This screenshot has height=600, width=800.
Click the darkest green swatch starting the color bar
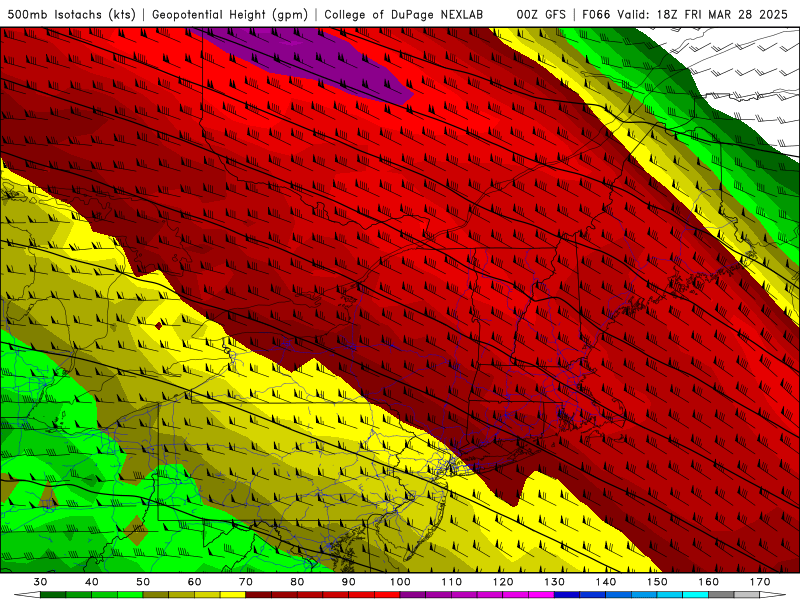click(x=53, y=595)
